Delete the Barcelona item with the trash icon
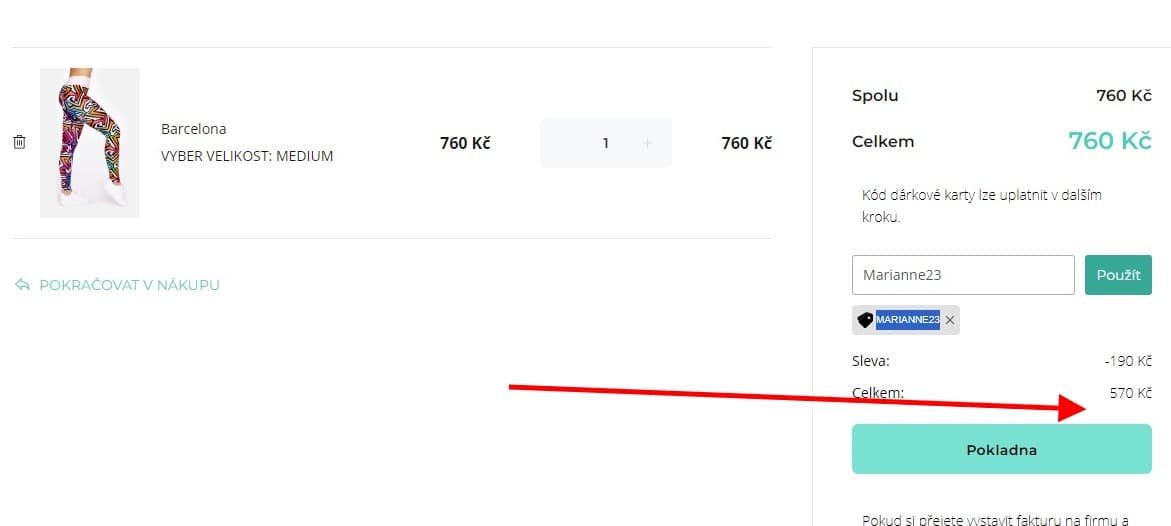The width and height of the screenshot is (1171, 526). [19, 143]
